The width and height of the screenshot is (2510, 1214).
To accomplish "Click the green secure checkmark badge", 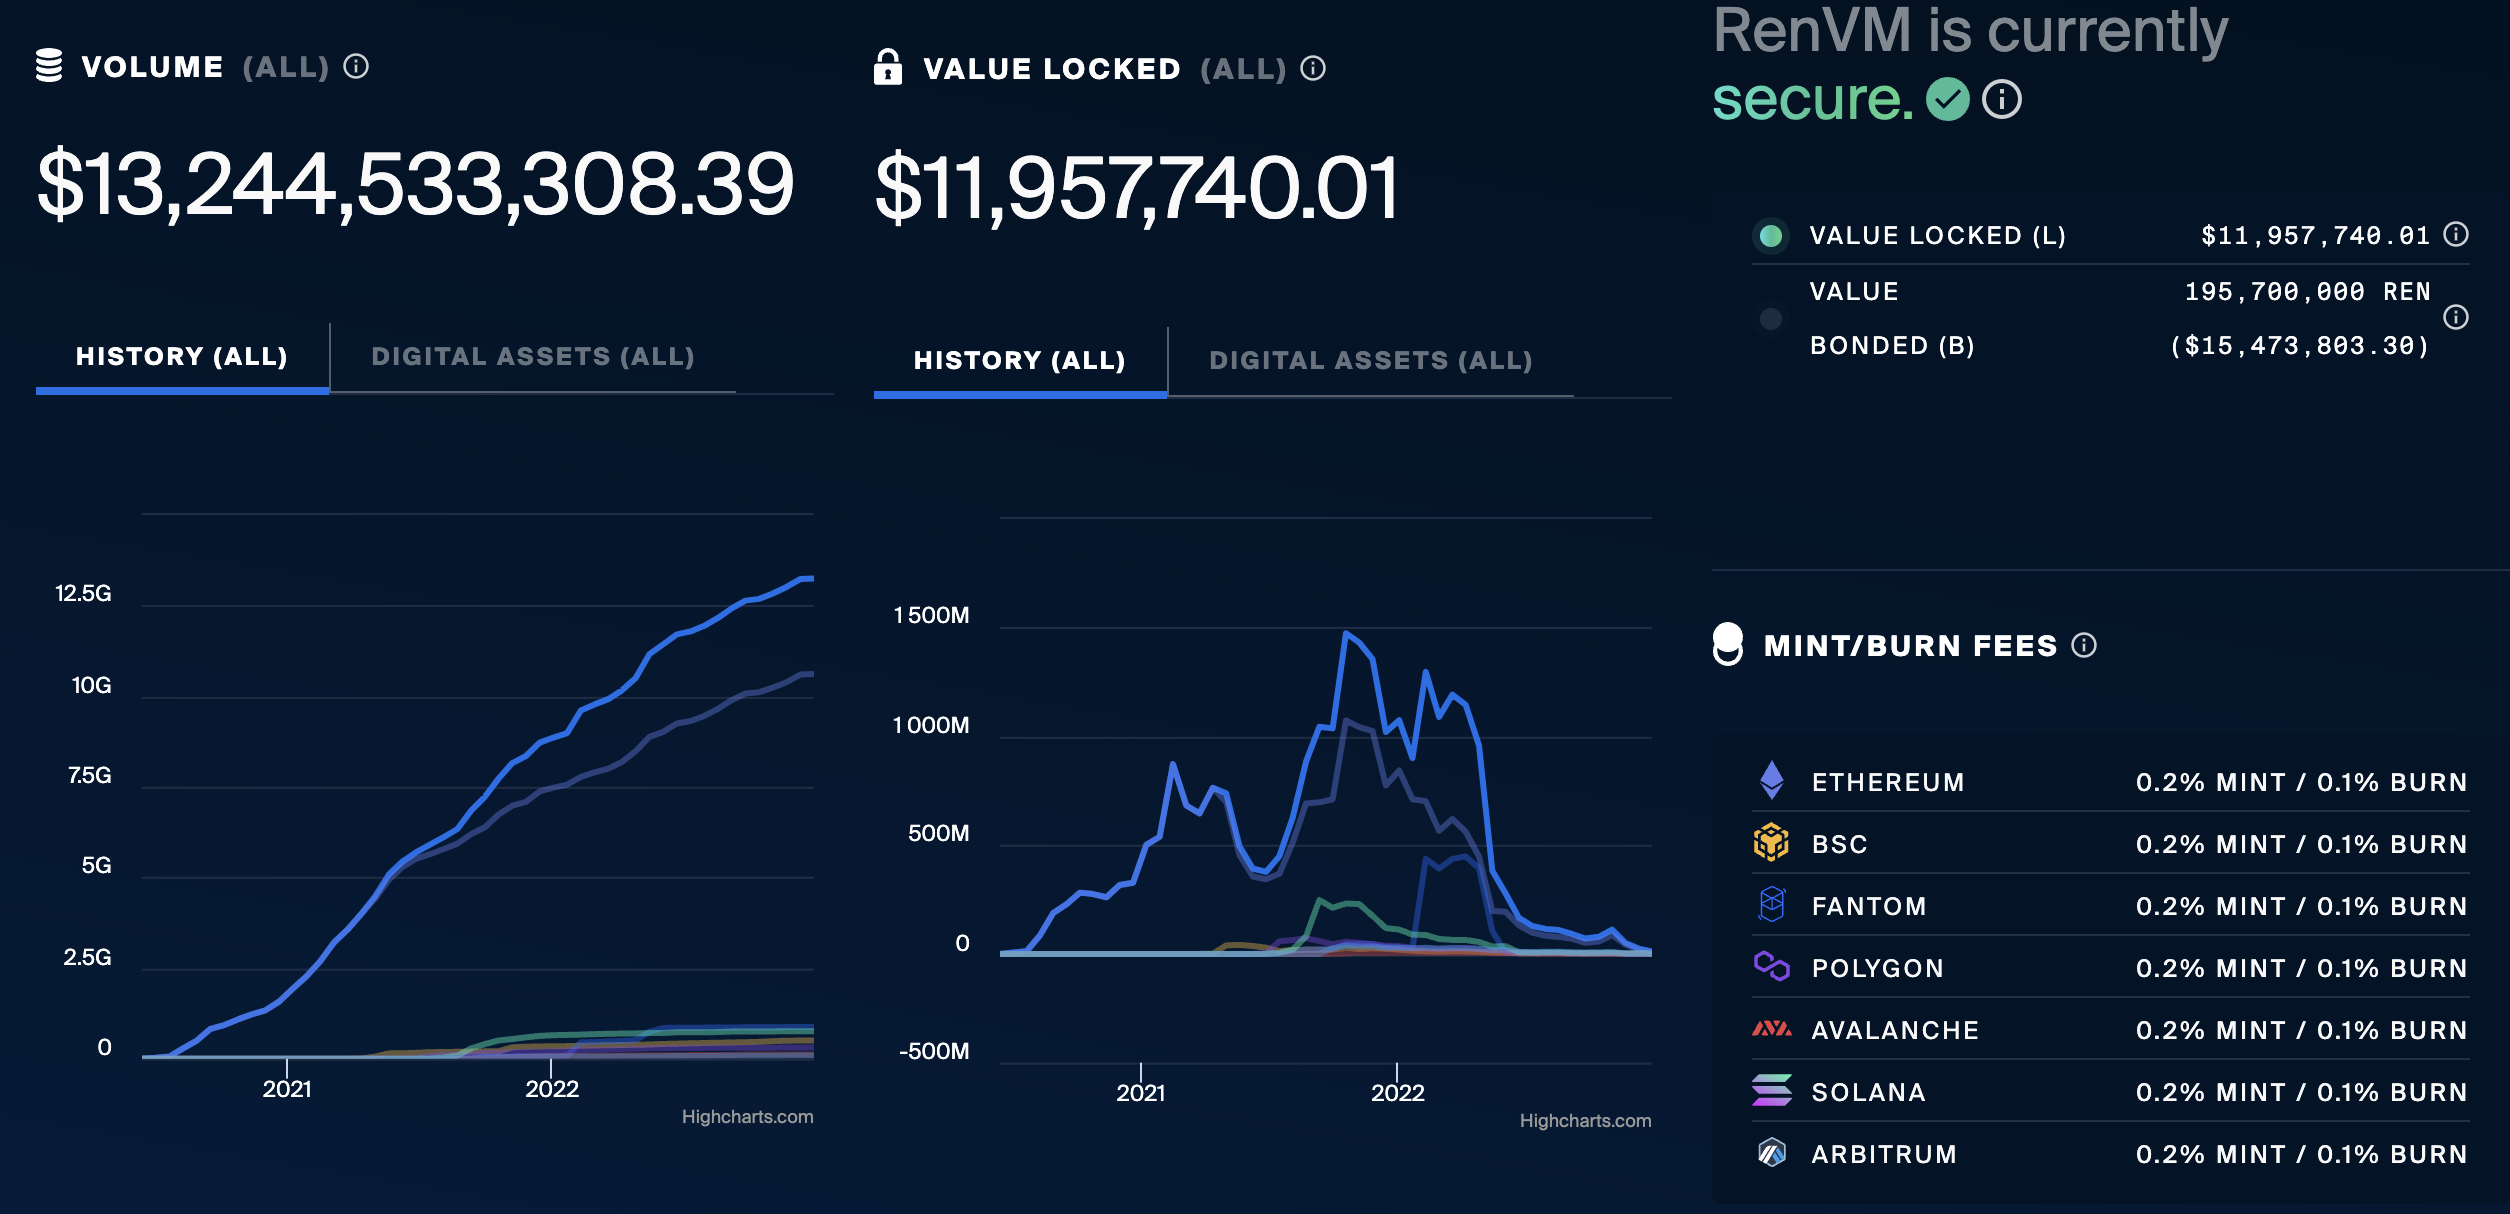I will click(1947, 99).
